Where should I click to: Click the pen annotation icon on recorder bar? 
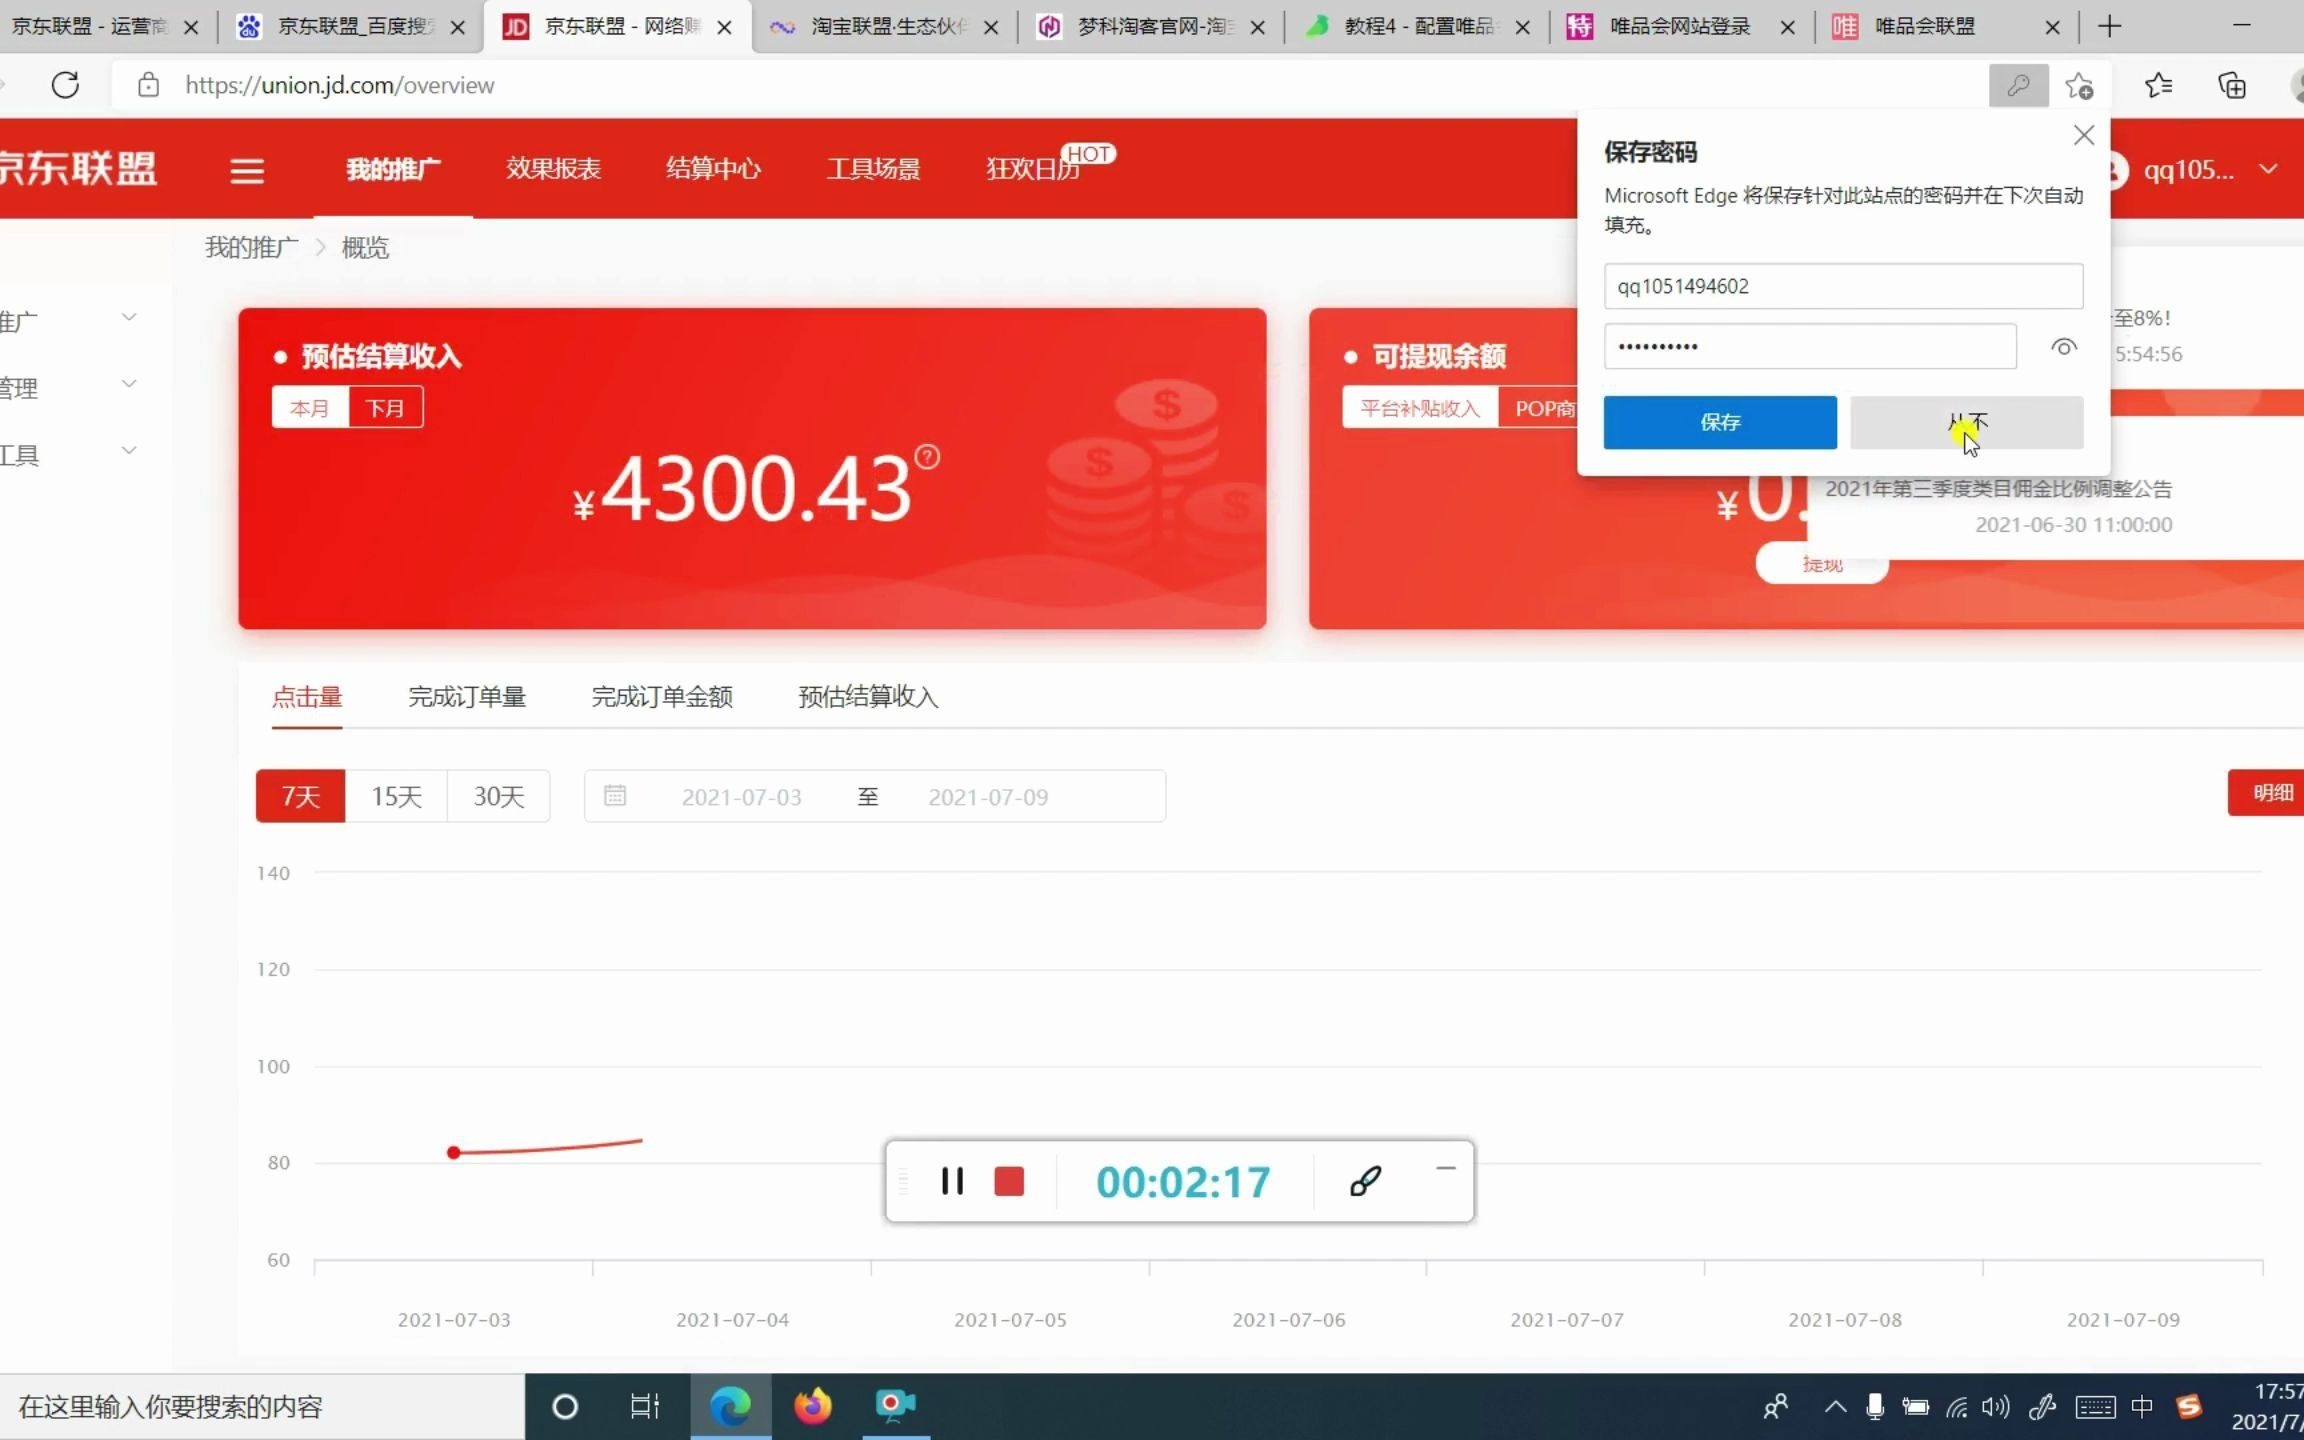[1366, 1181]
